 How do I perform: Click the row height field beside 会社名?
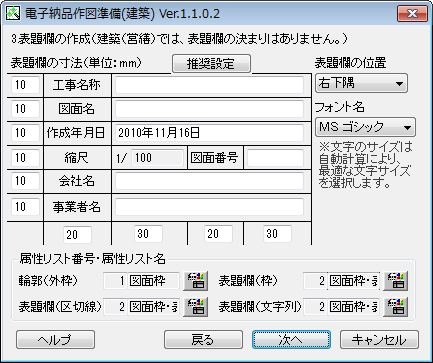(x=25, y=181)
